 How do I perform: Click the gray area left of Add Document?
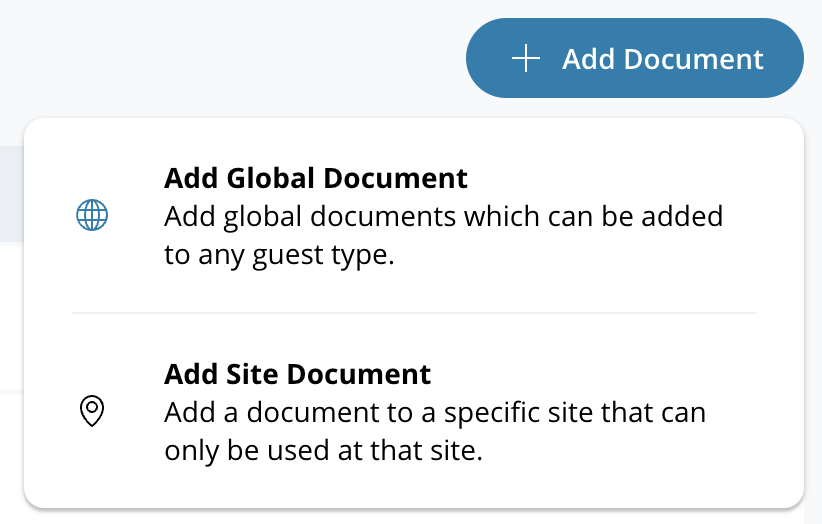(230, 59)
